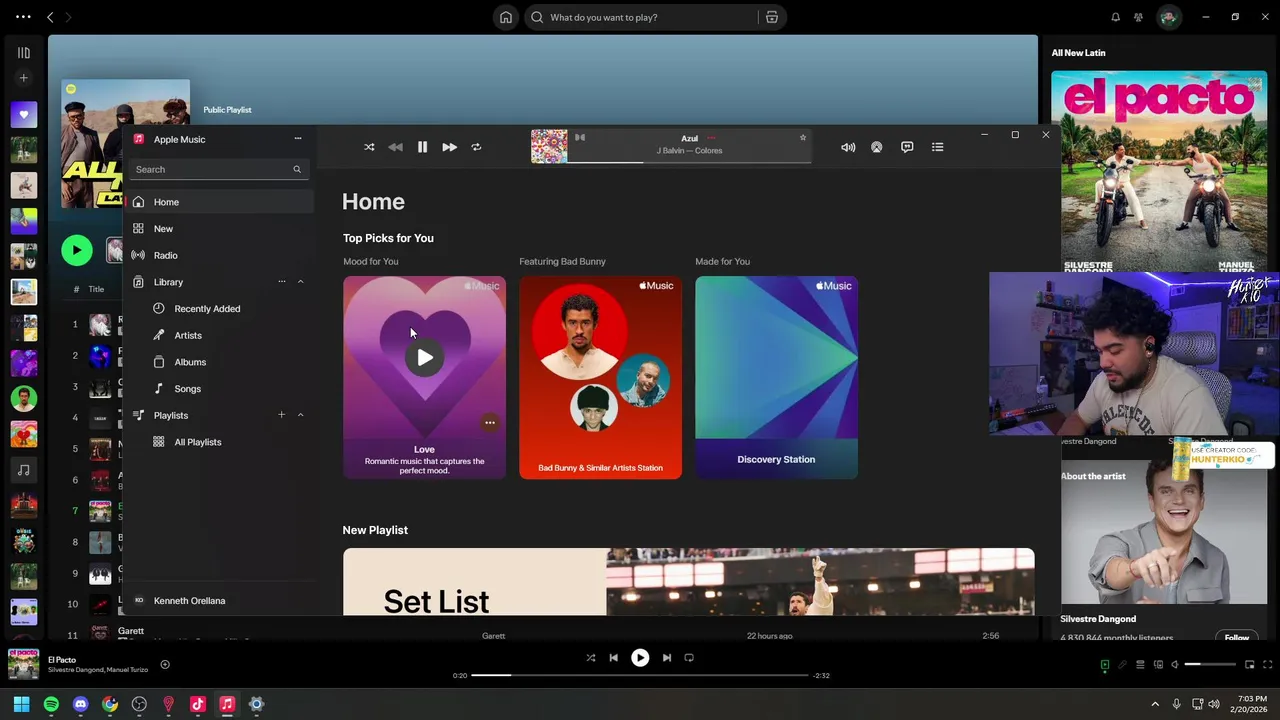
Task: Add El Pacto to Liked Songs
Action: click(x=165, y=665)
